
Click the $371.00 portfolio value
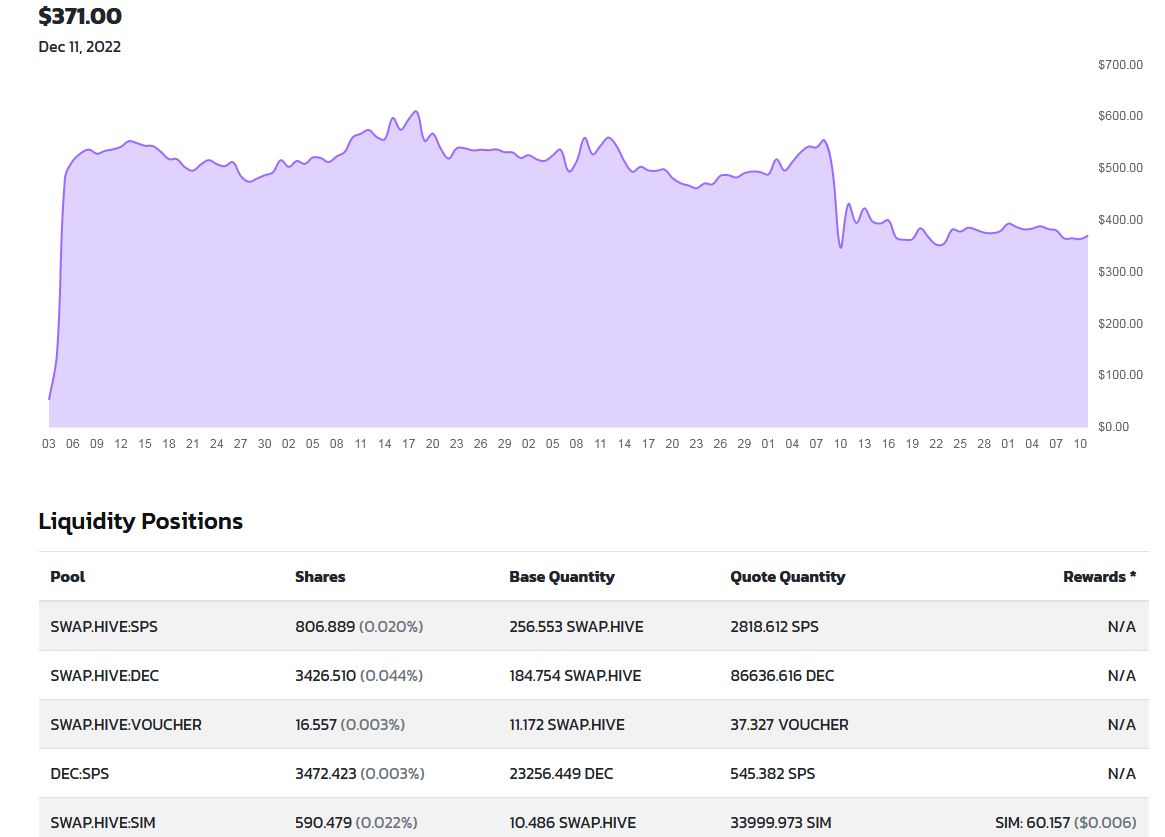(79, 16)
